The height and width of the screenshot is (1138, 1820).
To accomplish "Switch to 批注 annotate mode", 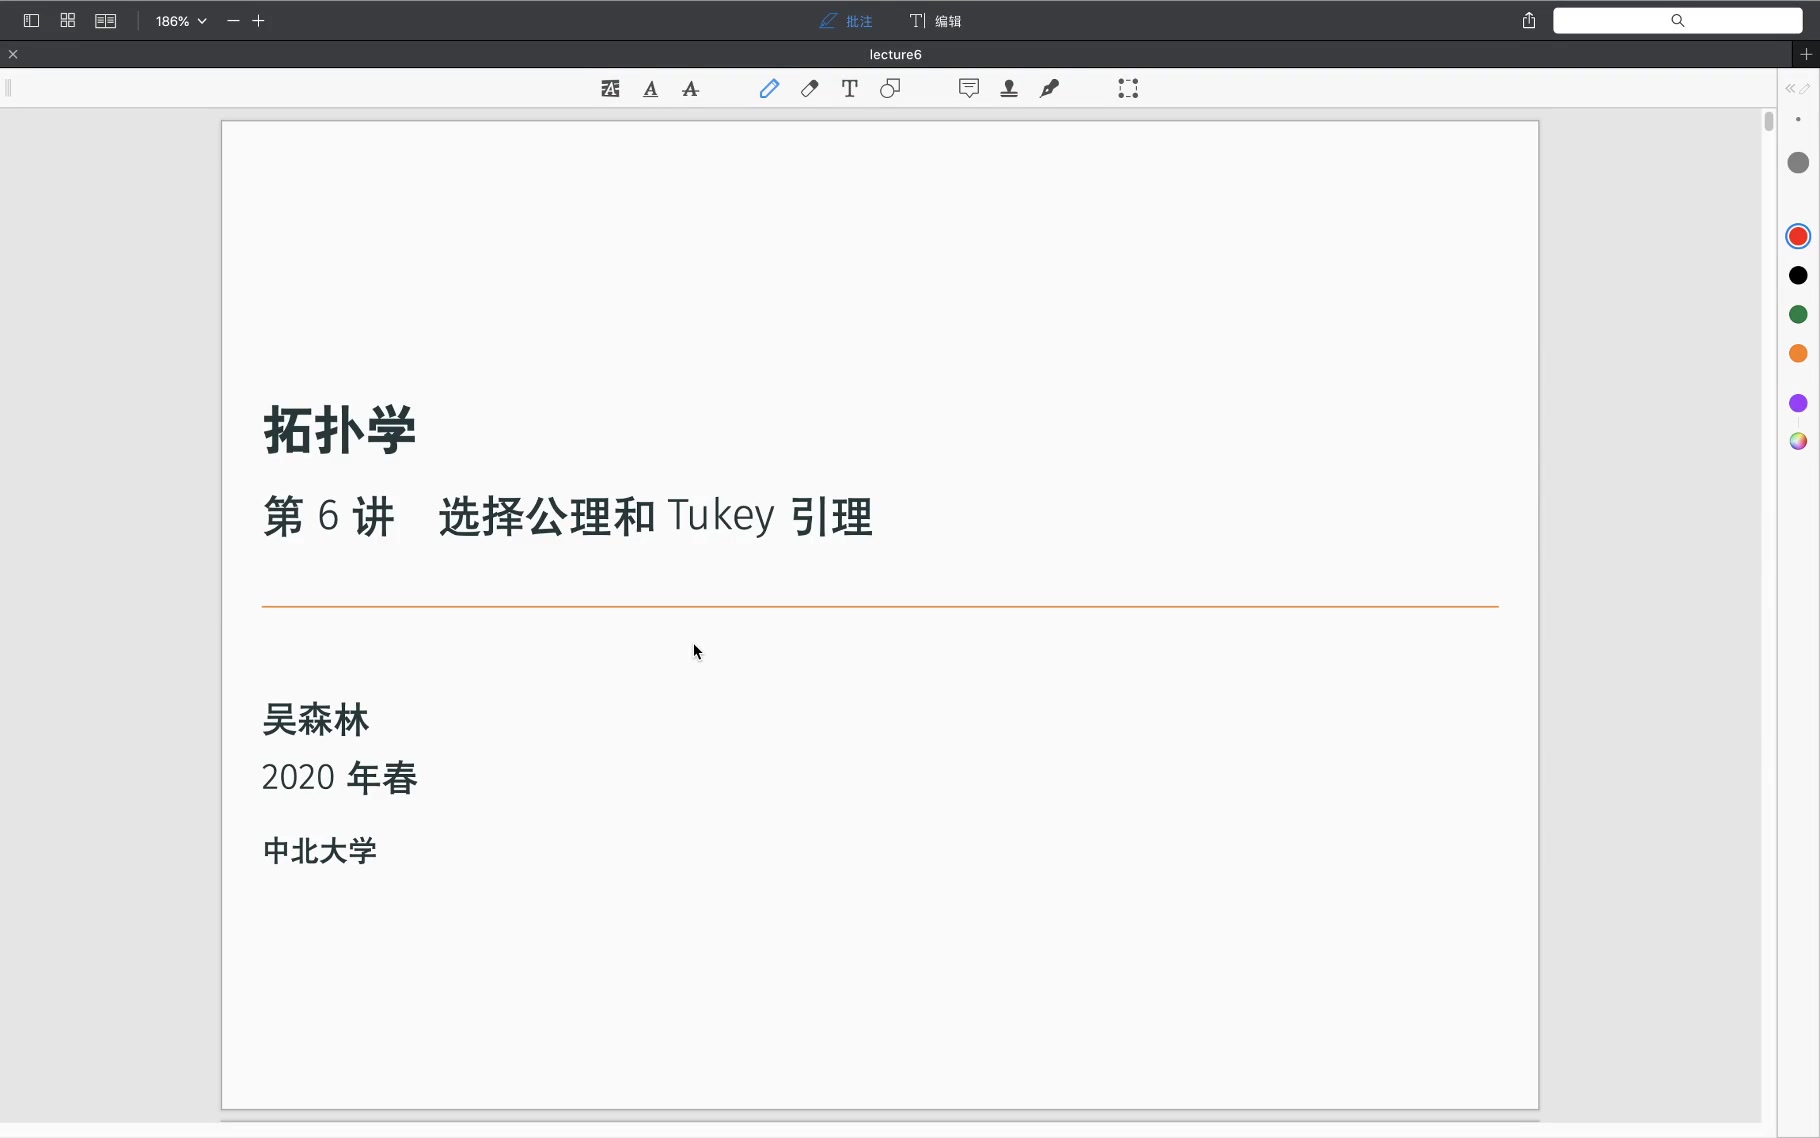I will 846,21.
